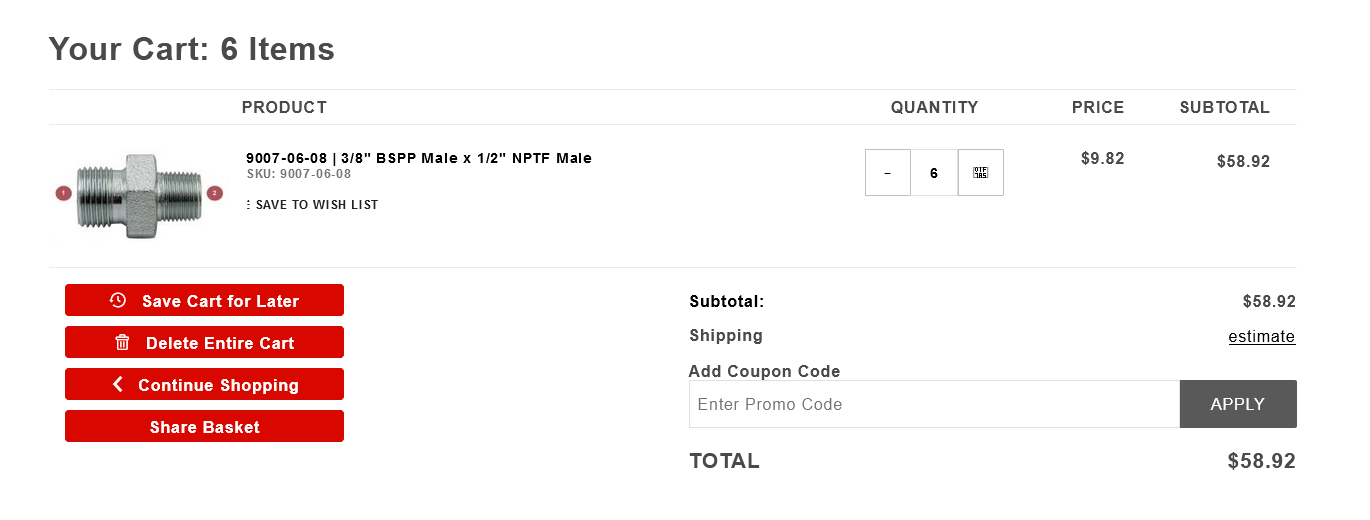Image resolution: width=1370 pixels, height=520 pixels.
Task: Apply the coupon with the APPLY button
Action: [1237, 404]
